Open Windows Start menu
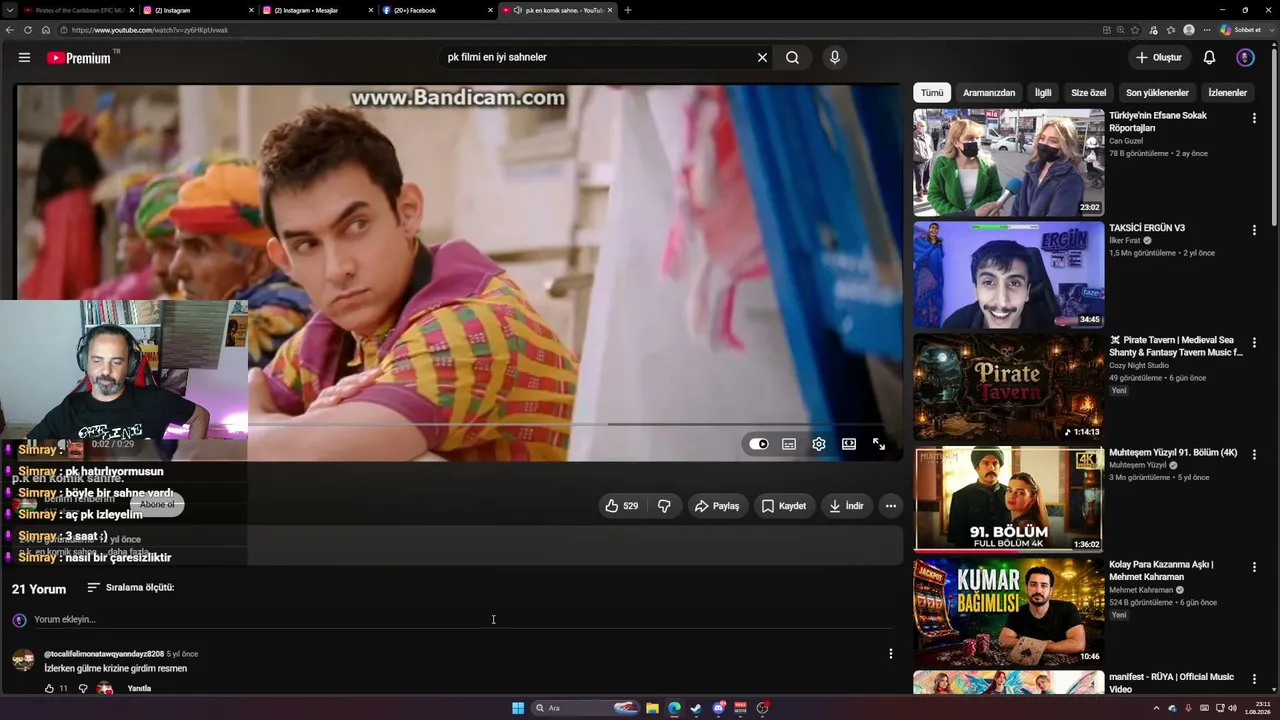This screenshot has height=720, width=1280. tap(518, 708)
